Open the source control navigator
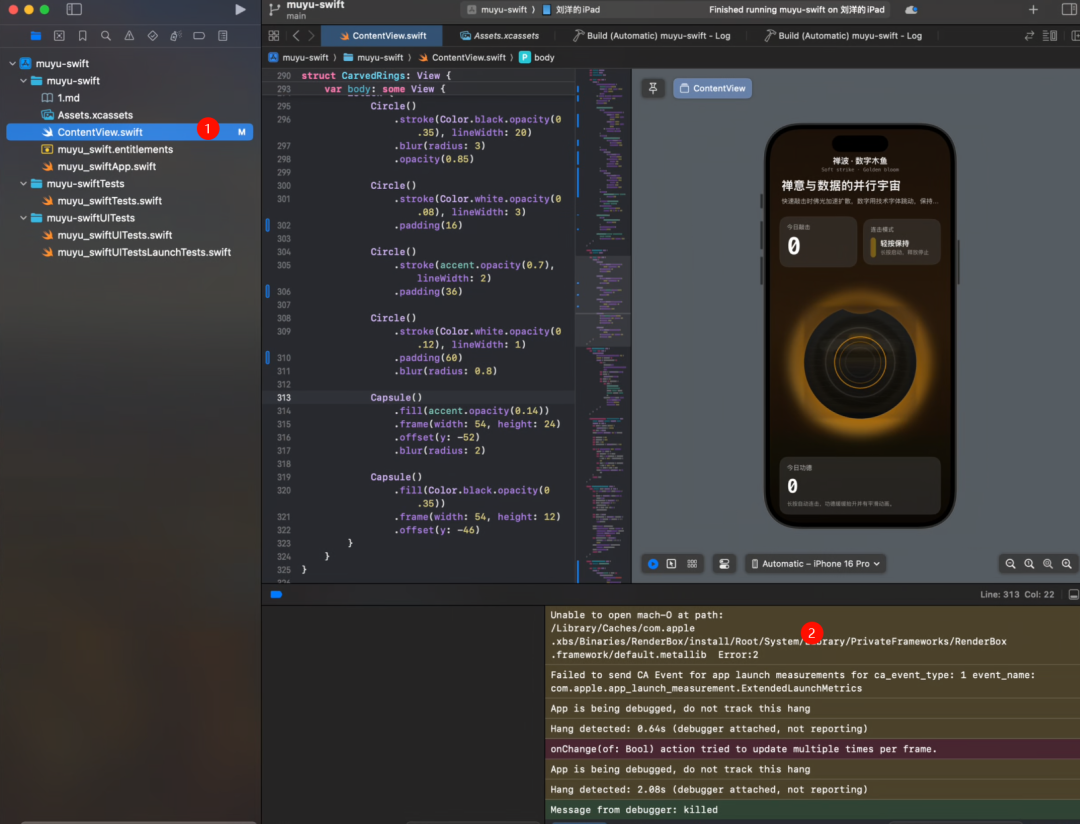The image size is (1080, 824). point(59,36)
